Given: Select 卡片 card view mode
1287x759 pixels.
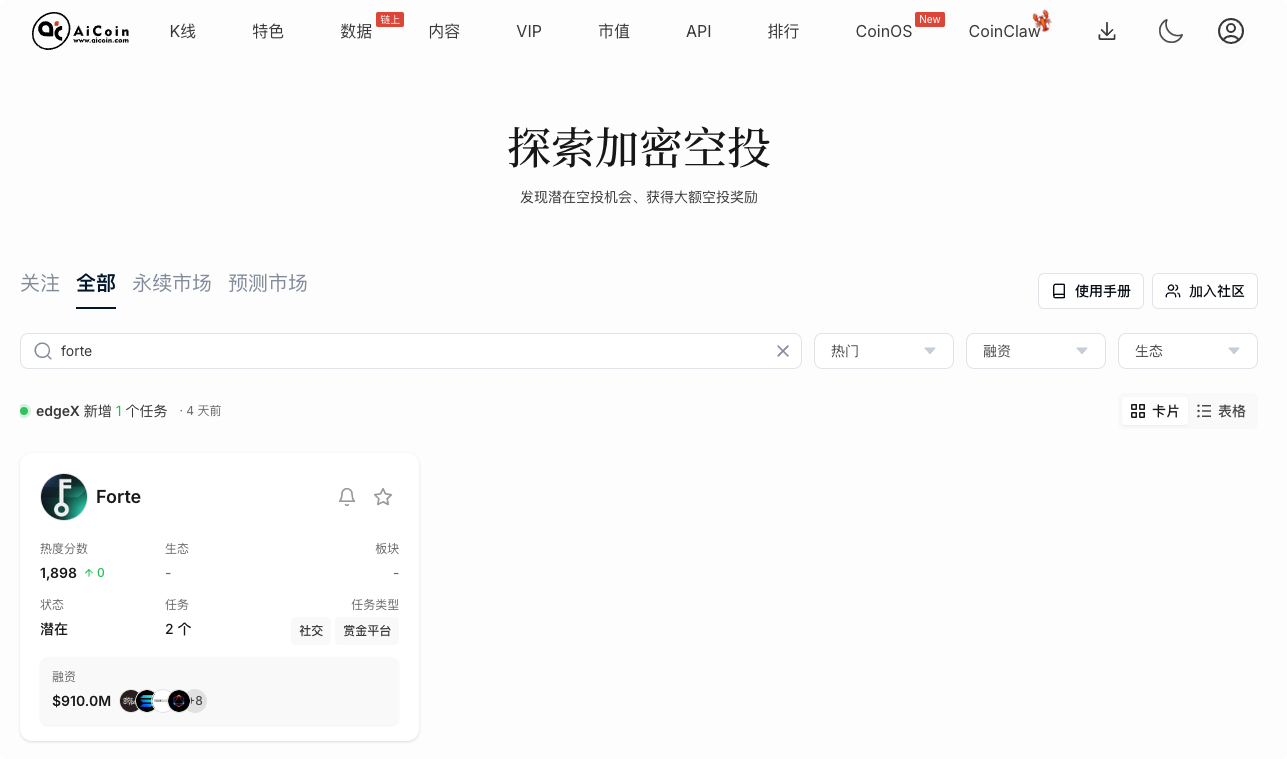Looking at the screenshot, I should 1154,410.
